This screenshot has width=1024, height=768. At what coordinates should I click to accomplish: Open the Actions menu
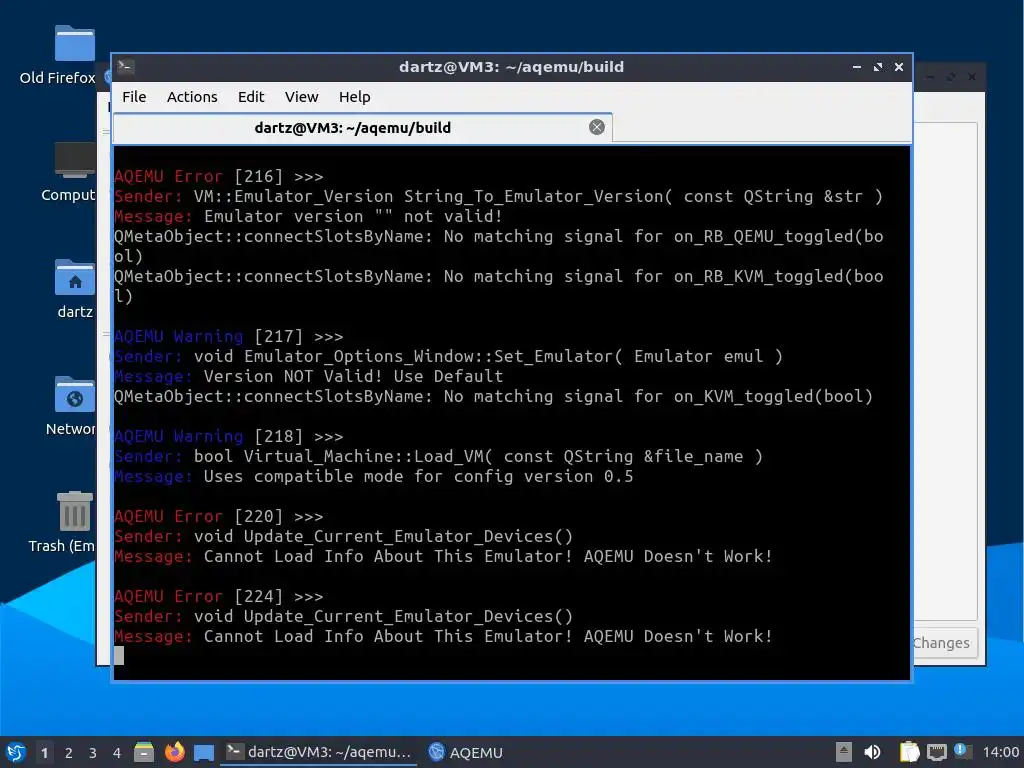192,97
